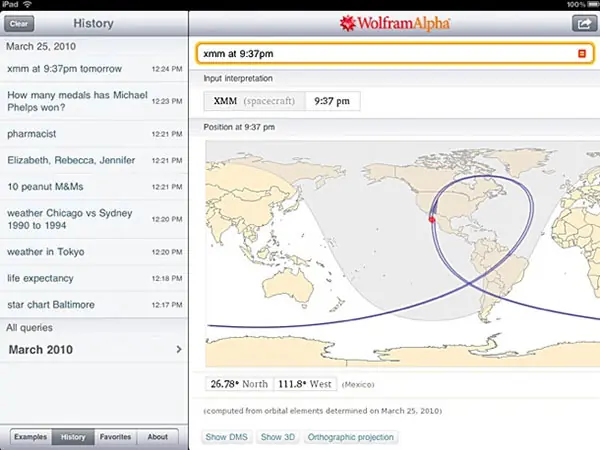Screen dimensions: 600x450
Task: Tap the 26.78° North latitude value
Action: pos(239,384)
